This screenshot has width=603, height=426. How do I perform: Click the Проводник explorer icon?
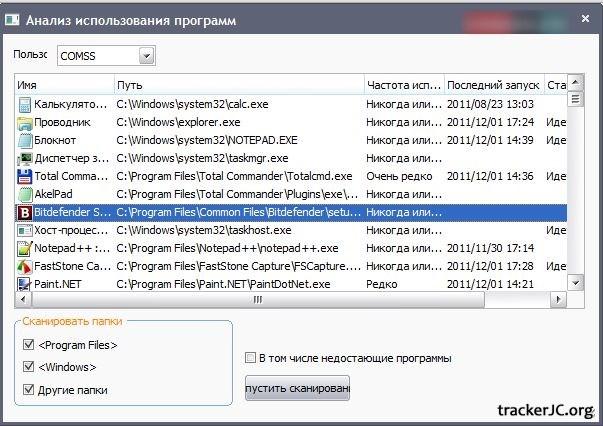(25, 122)
